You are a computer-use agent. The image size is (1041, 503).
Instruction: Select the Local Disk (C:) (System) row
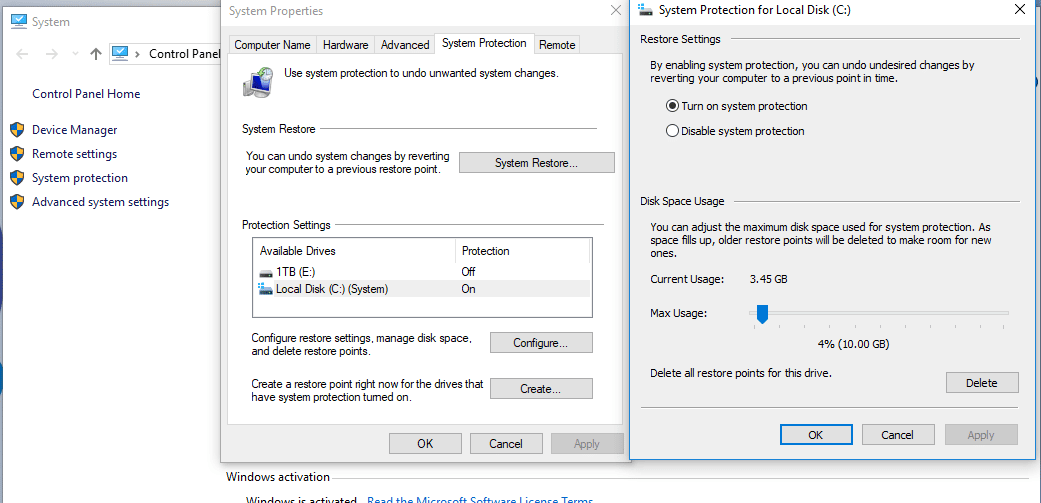click(422, 289)
